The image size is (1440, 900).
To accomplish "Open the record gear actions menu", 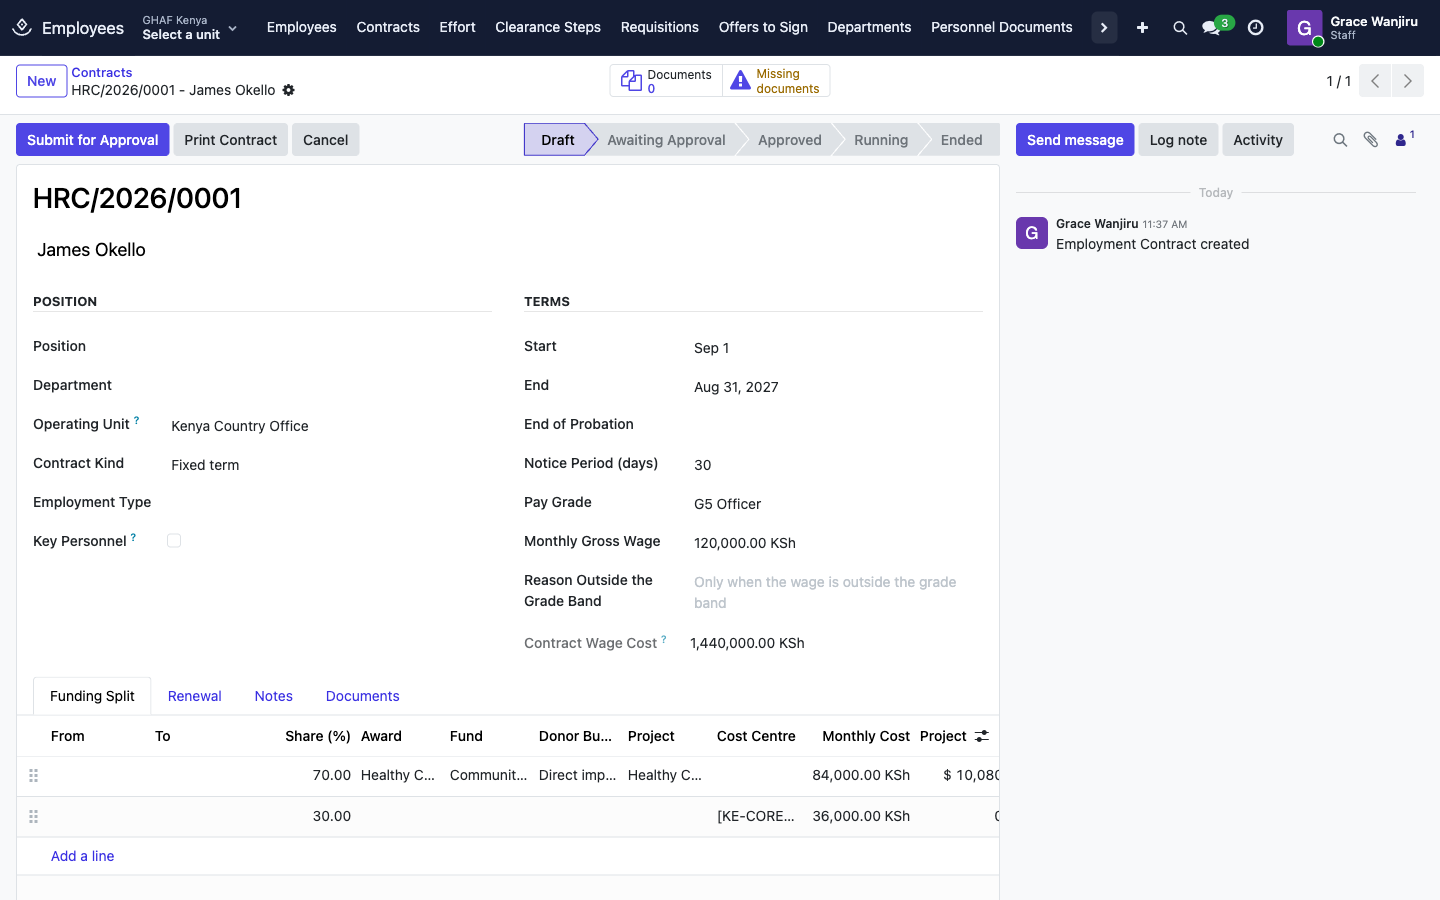I will (x=288, y=90).
